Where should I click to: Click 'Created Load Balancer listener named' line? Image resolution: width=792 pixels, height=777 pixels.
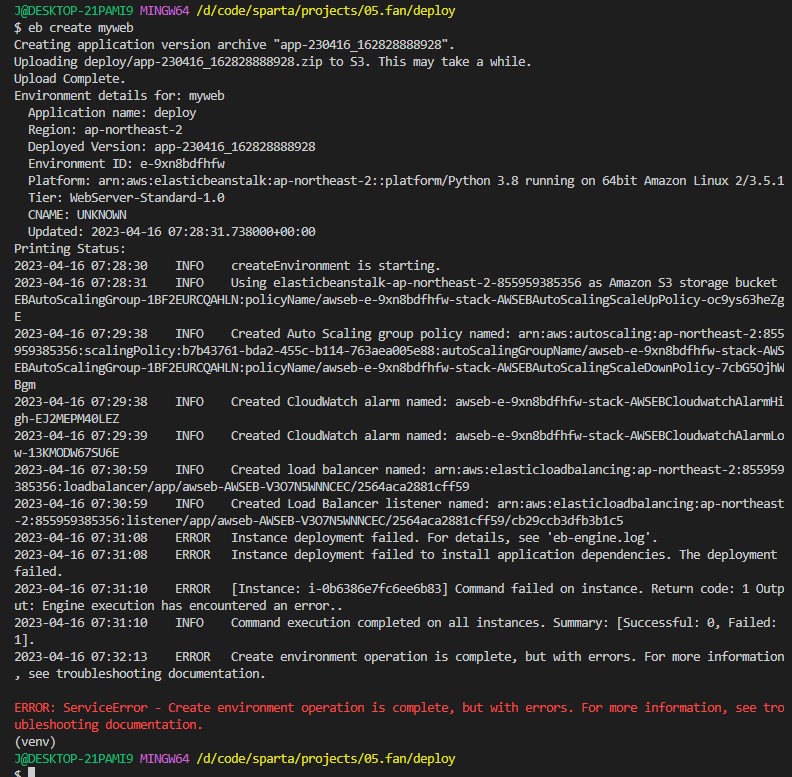(399, 512)
